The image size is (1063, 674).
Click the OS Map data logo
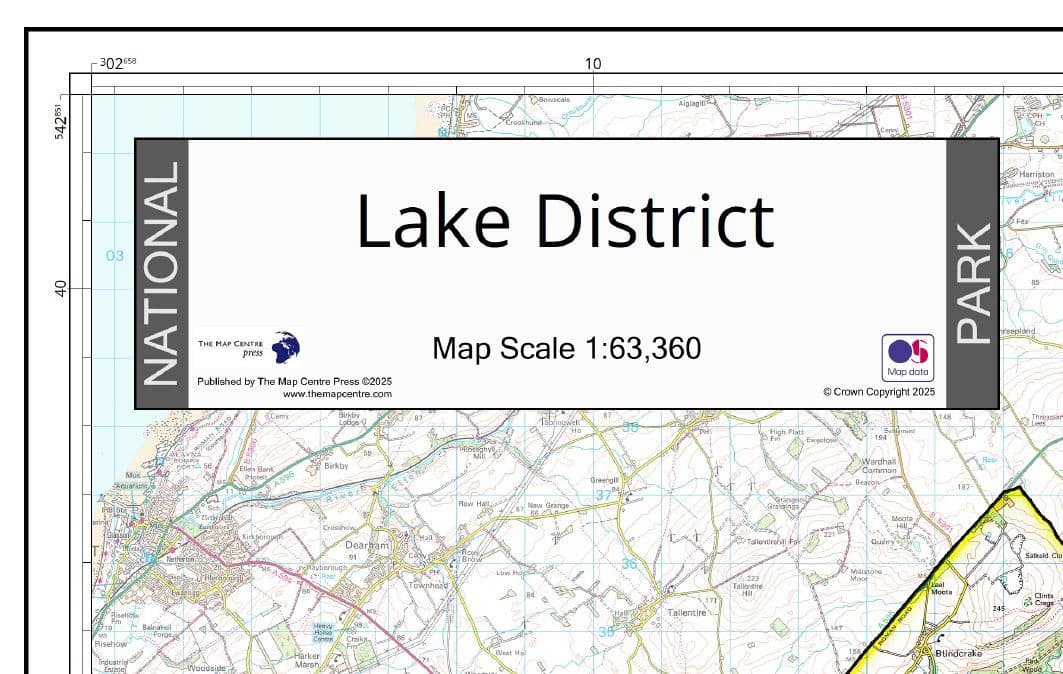(x=907, y=357)
